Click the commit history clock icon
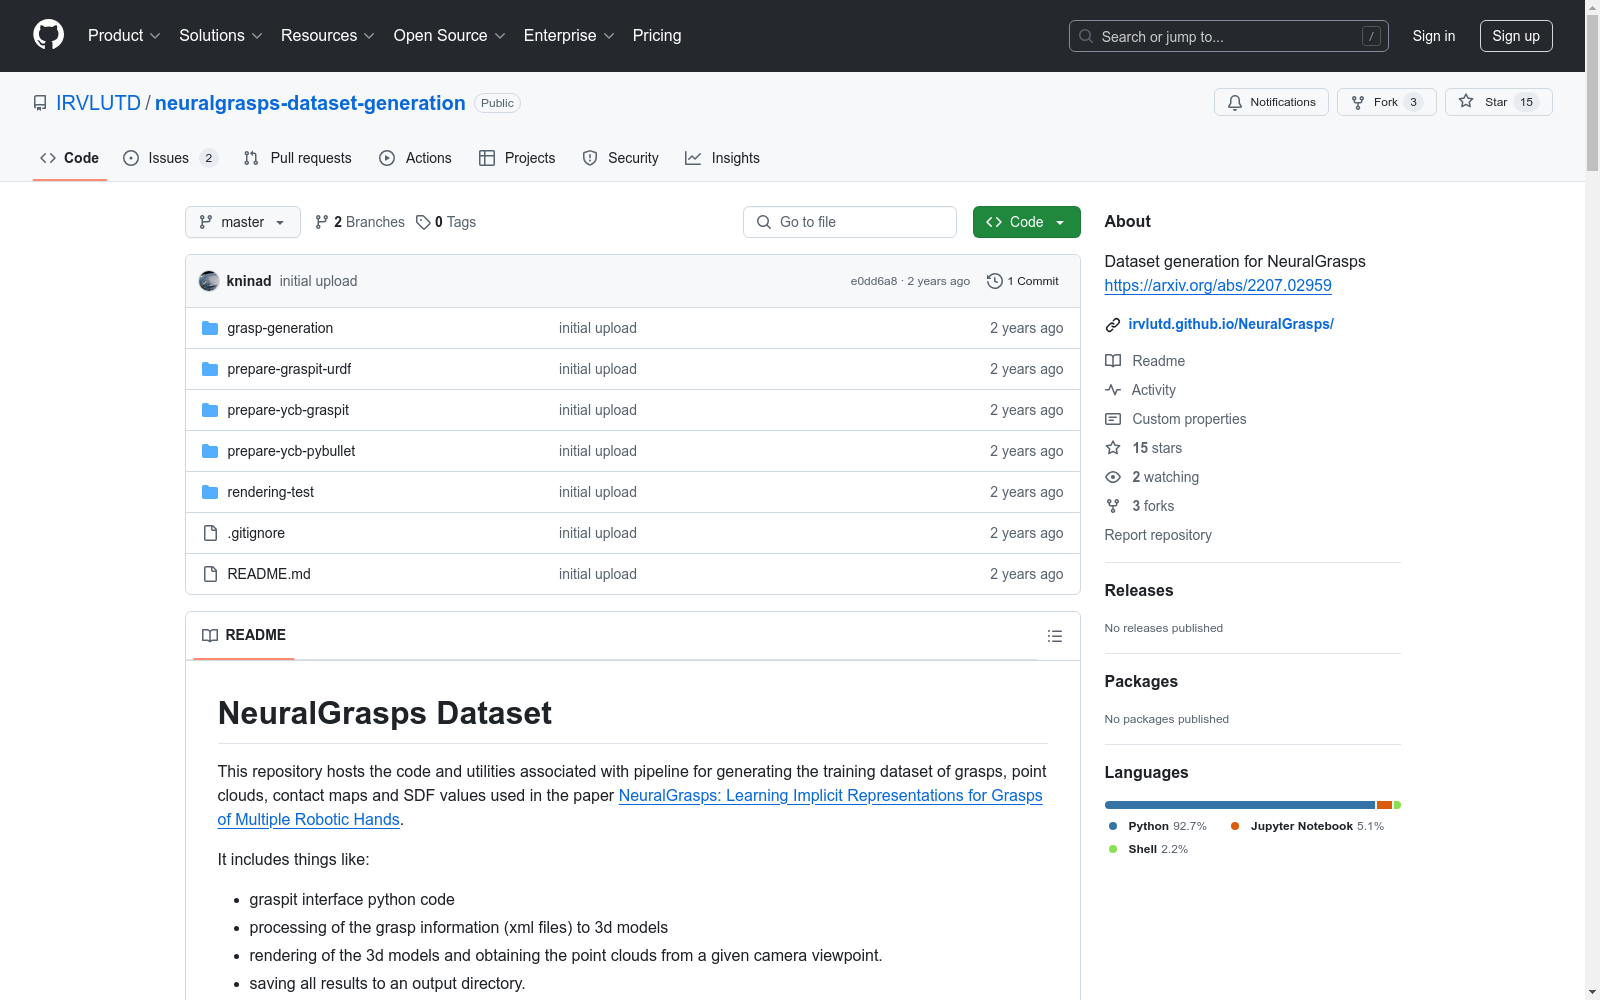1600x1000 pixels. [994, 281]
